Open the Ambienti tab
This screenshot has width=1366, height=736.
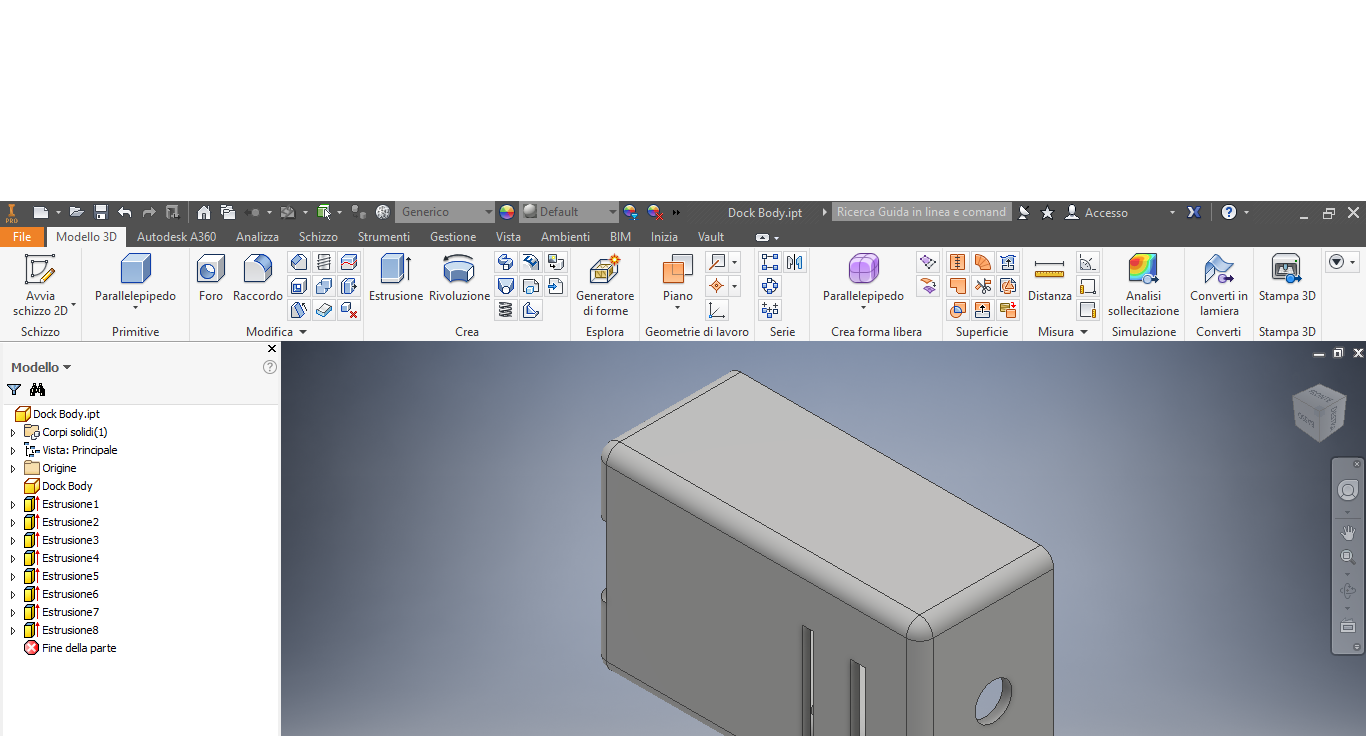565,237
